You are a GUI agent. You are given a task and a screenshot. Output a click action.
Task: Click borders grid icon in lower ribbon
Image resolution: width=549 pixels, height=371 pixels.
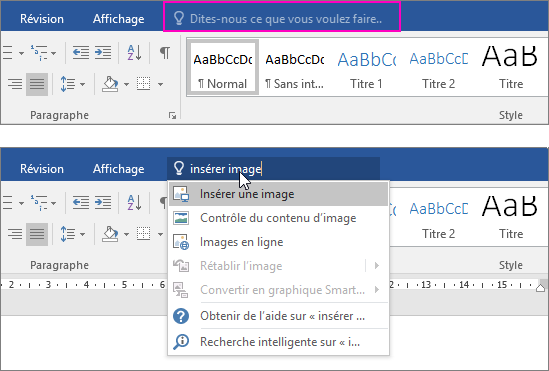point(144,234)
